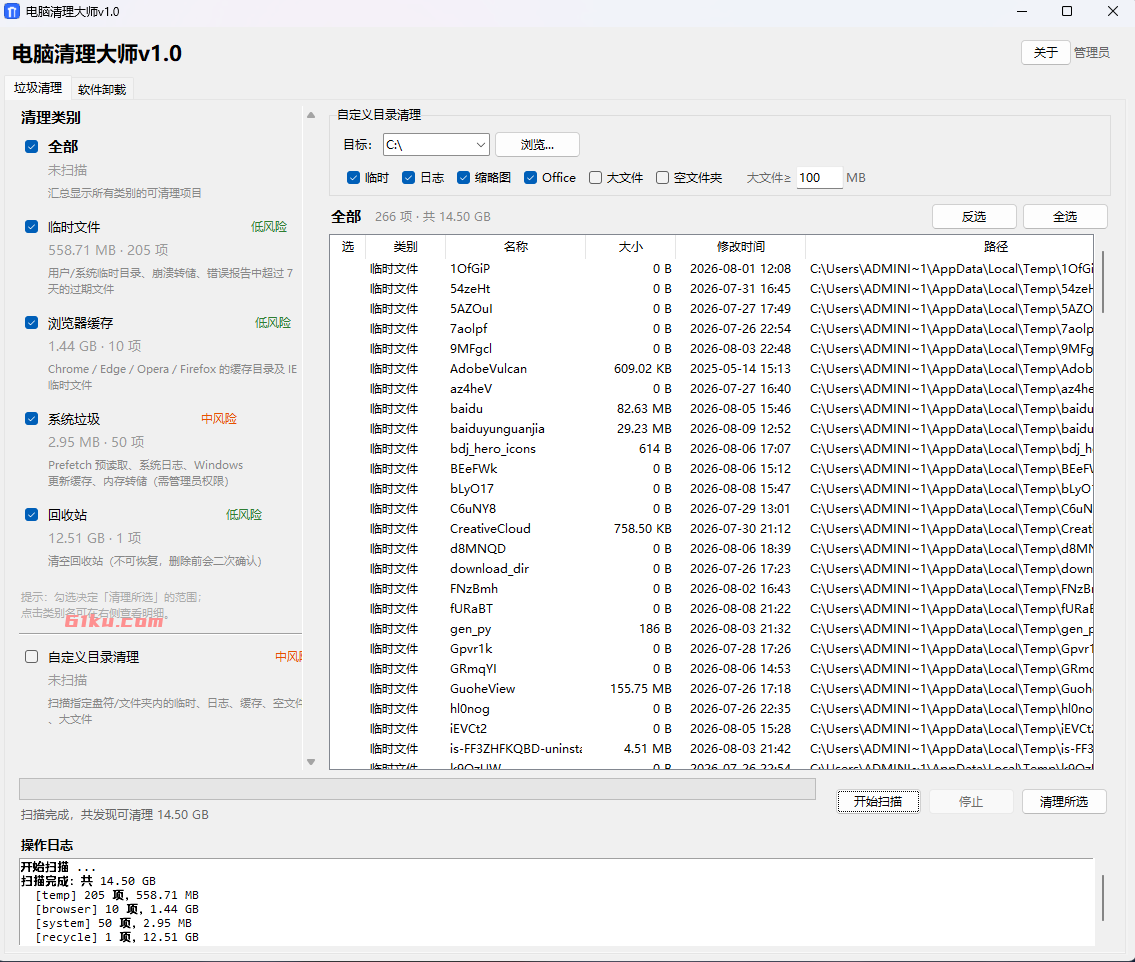
Task: Click the 关于 button
Action: click(x=1045, y=53)
